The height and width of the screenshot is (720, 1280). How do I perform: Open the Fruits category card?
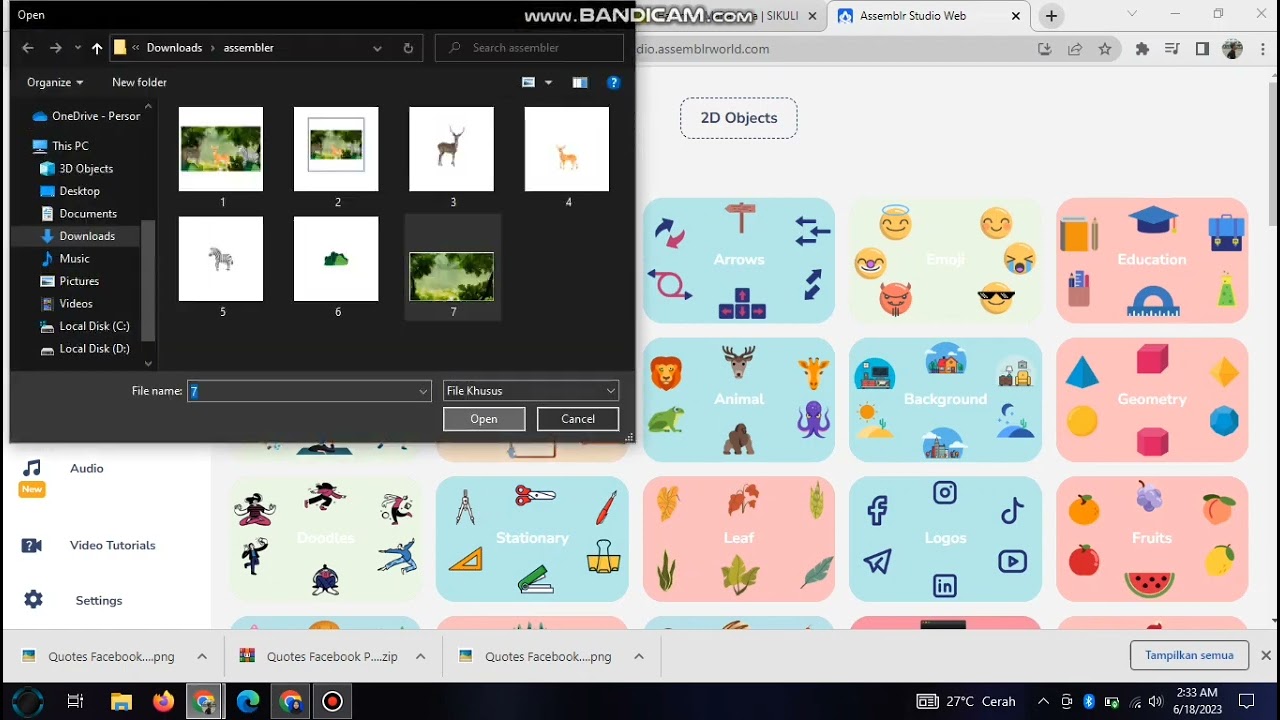tap(1152, 538)
